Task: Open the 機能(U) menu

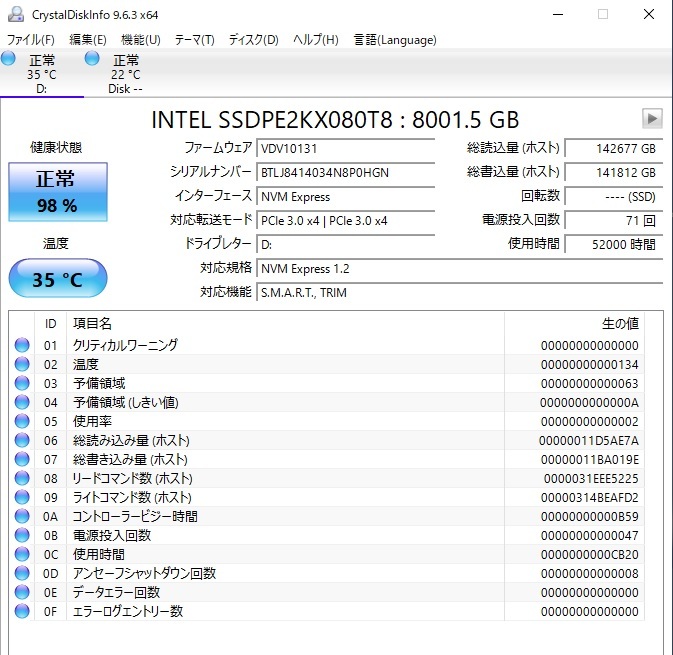Action: click(140, 40)
